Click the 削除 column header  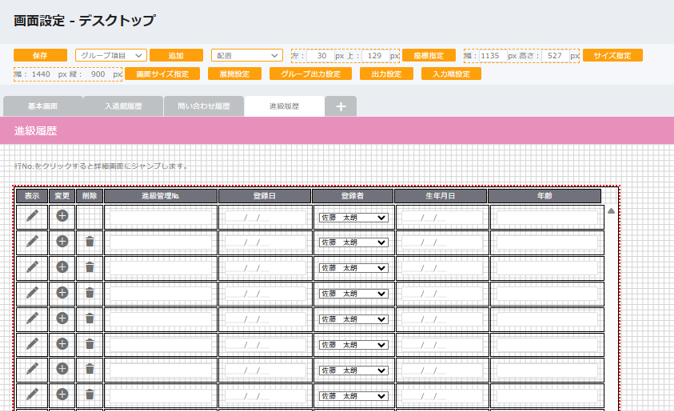point(89,196)
